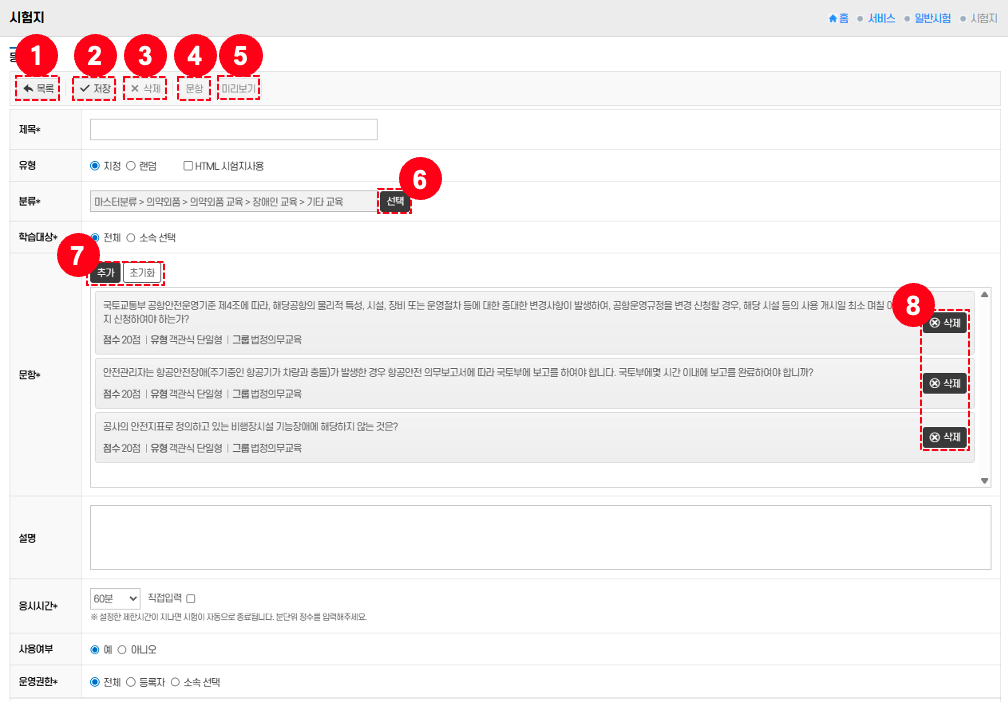Enable HTML 시험지사용 checkbox

189,166
